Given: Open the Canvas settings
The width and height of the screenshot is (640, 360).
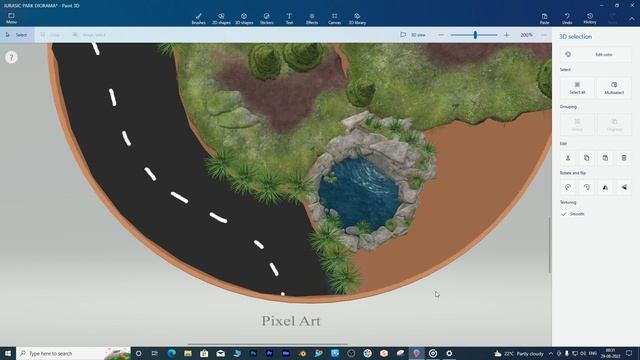Looking at the screenshot, I should 334,18.
